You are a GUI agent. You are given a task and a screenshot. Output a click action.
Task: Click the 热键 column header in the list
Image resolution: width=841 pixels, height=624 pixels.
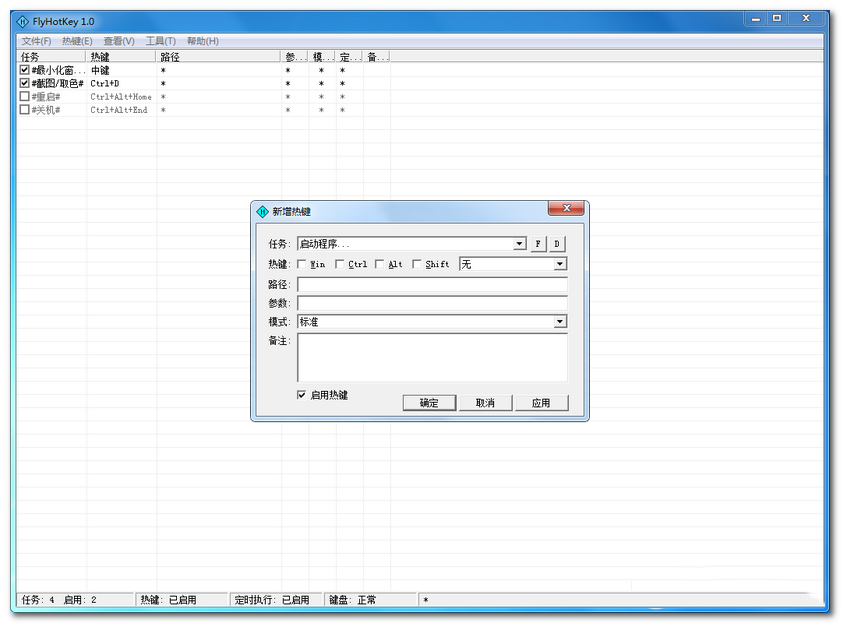pyautogui.click(x=120, y=57)
